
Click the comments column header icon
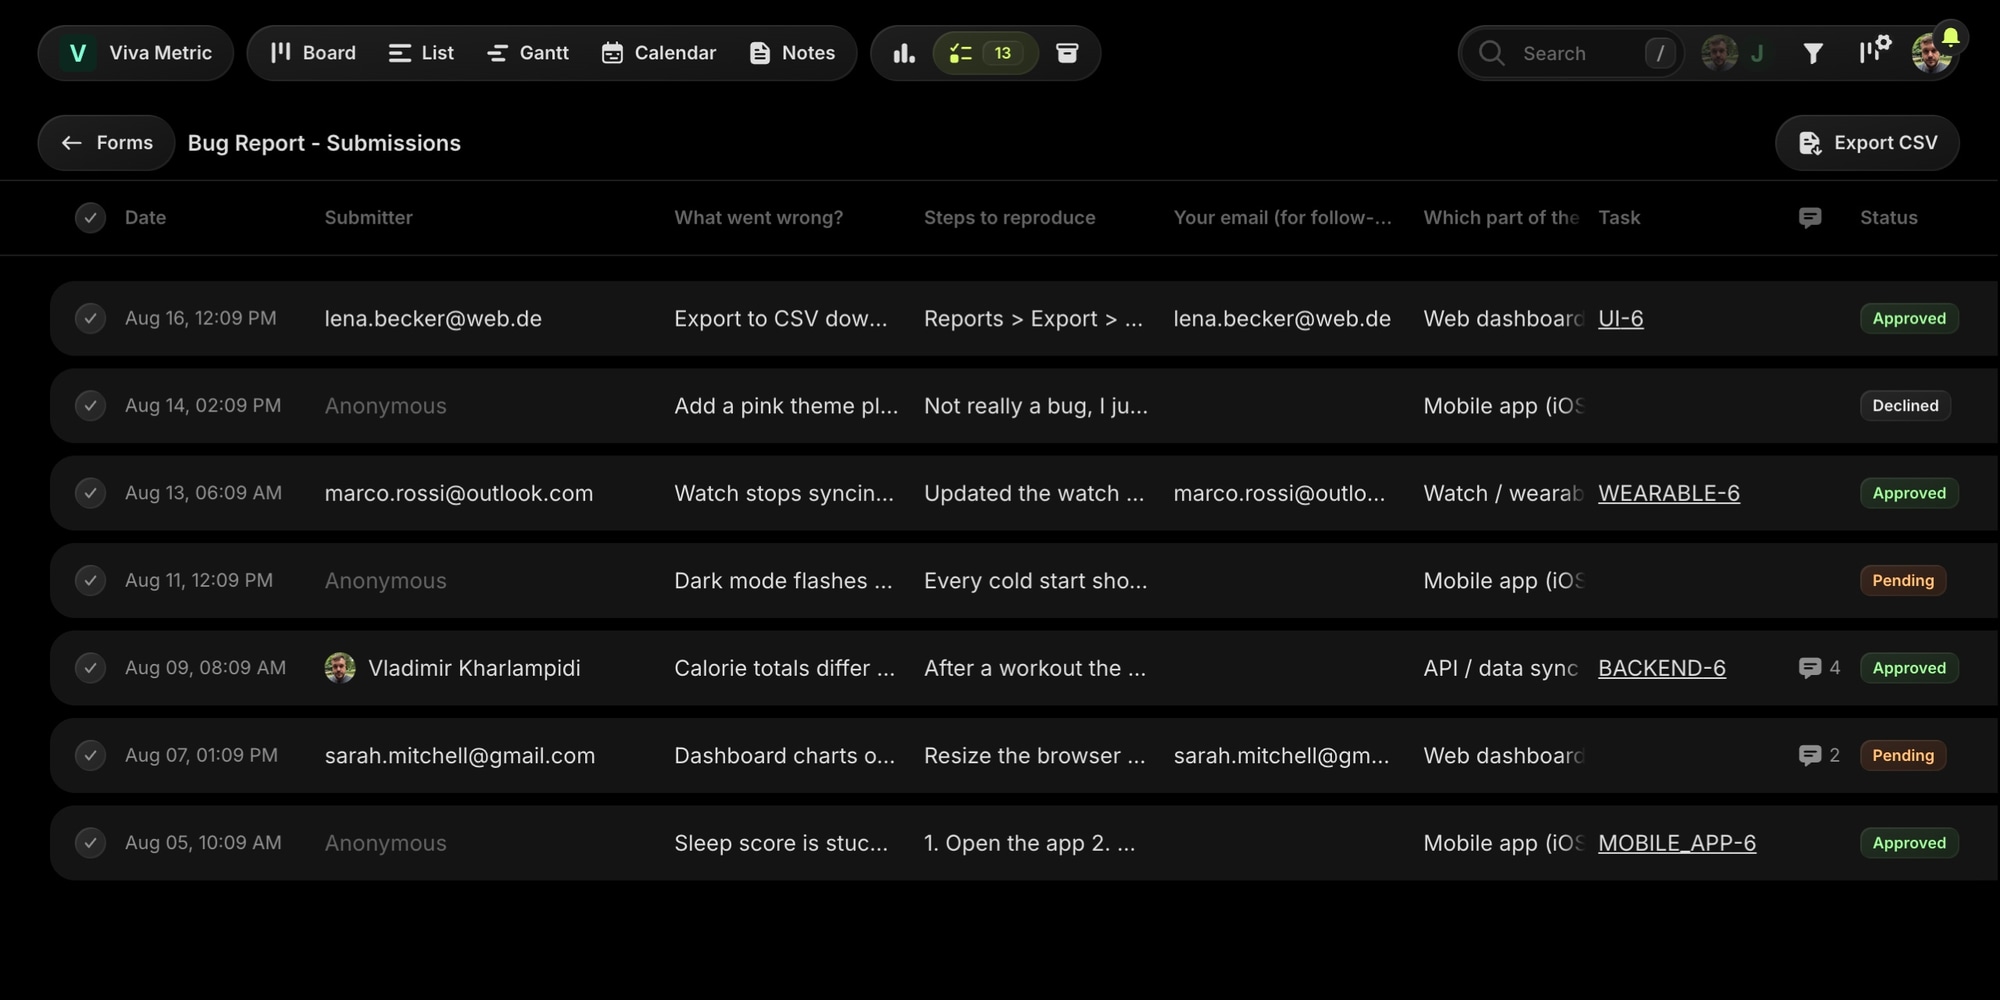coord(1810,217)
